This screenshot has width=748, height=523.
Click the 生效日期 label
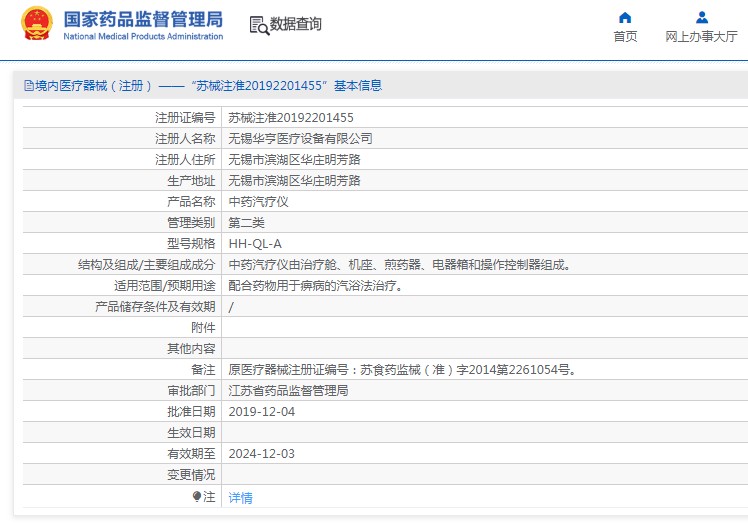click(191, 432)
